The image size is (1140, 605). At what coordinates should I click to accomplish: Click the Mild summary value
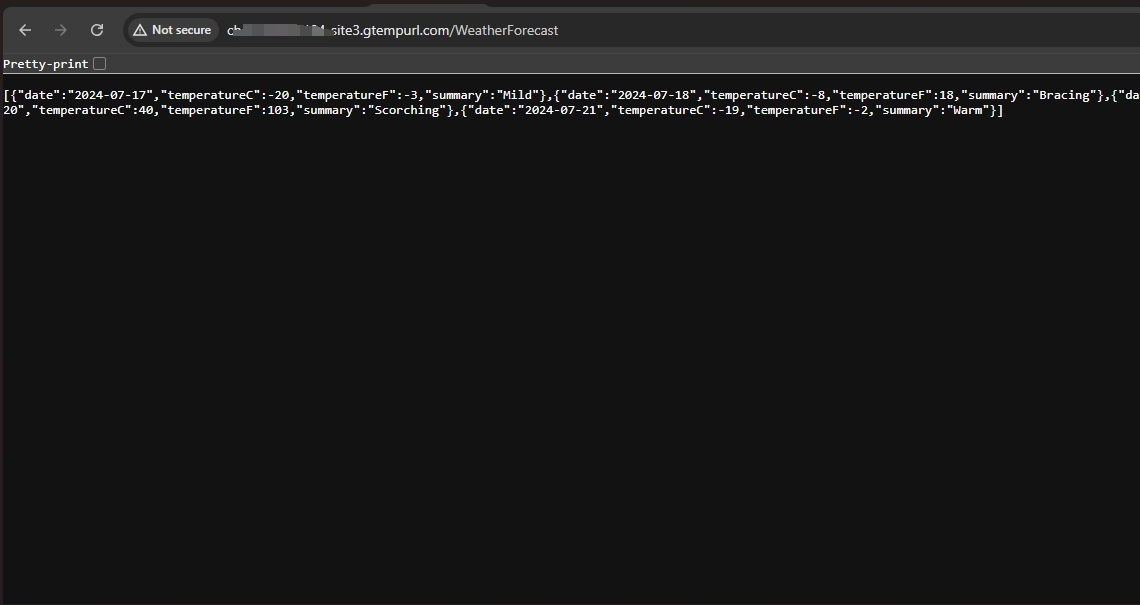(518, 95)
